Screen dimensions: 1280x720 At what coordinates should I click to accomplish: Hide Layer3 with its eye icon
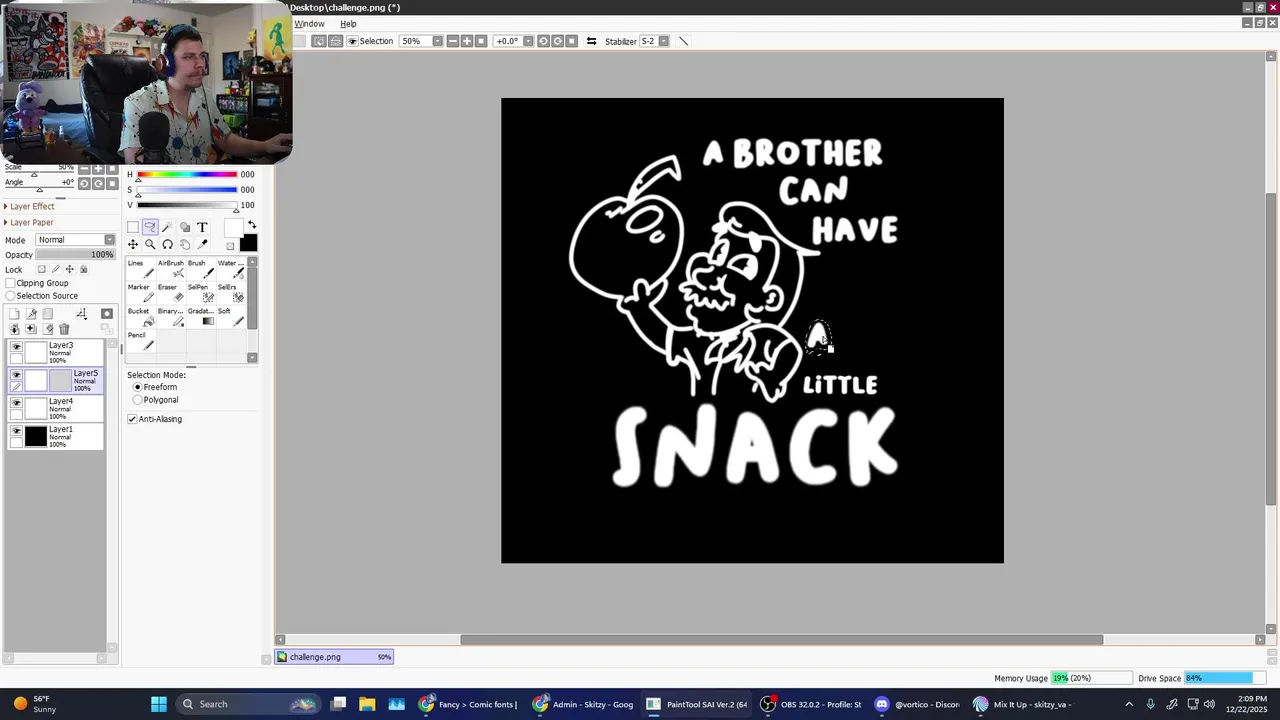16,346
